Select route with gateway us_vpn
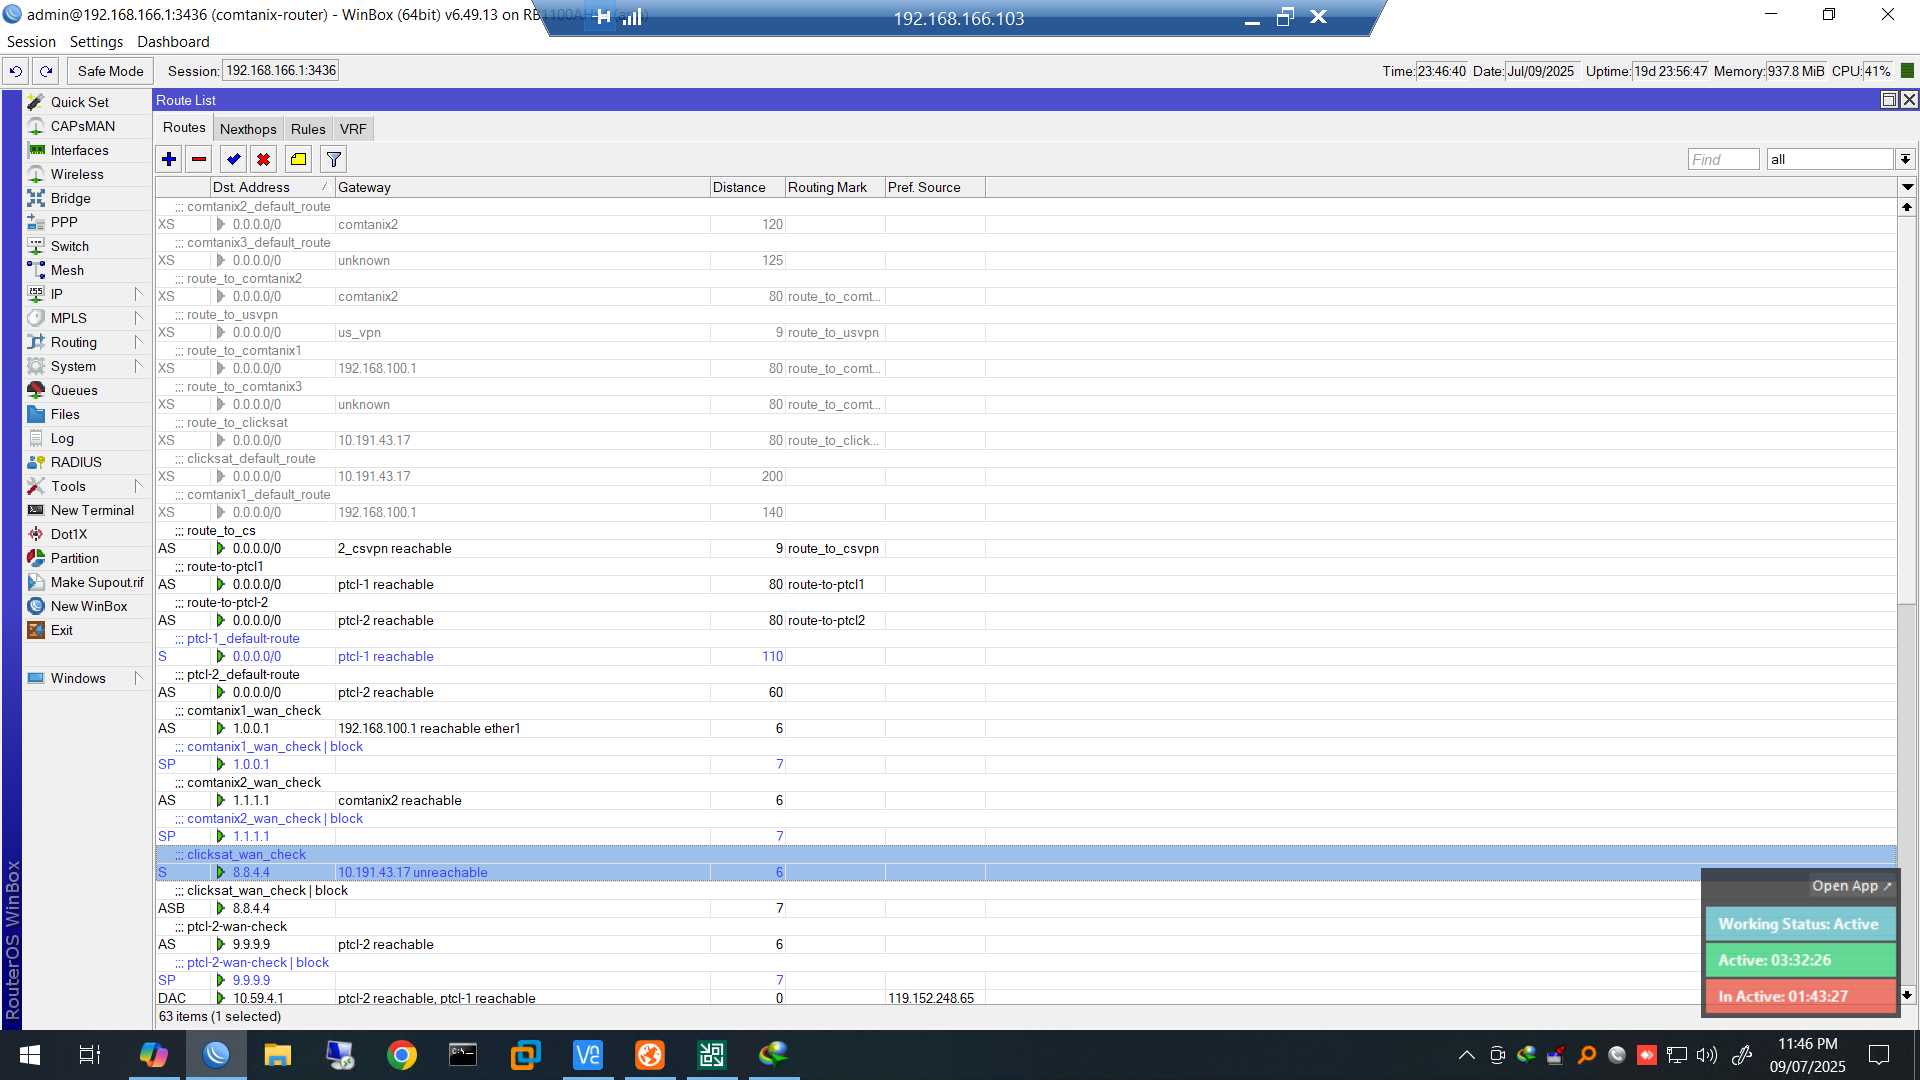Image resolution: width=1920 pixels, height=1080 pixels. 1025,332
